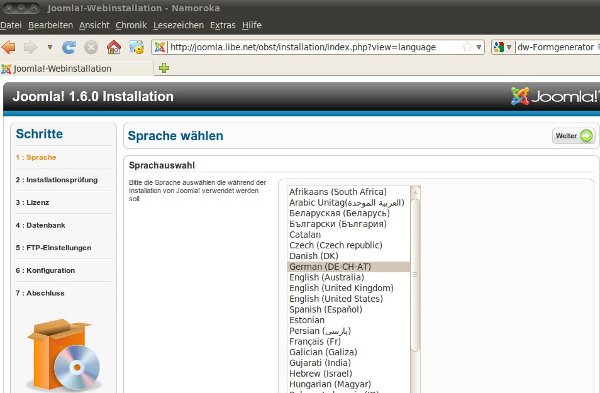Screen dimensions: 600x393
Task: Click the stop loading icon
Action: (x=91, y=47)
